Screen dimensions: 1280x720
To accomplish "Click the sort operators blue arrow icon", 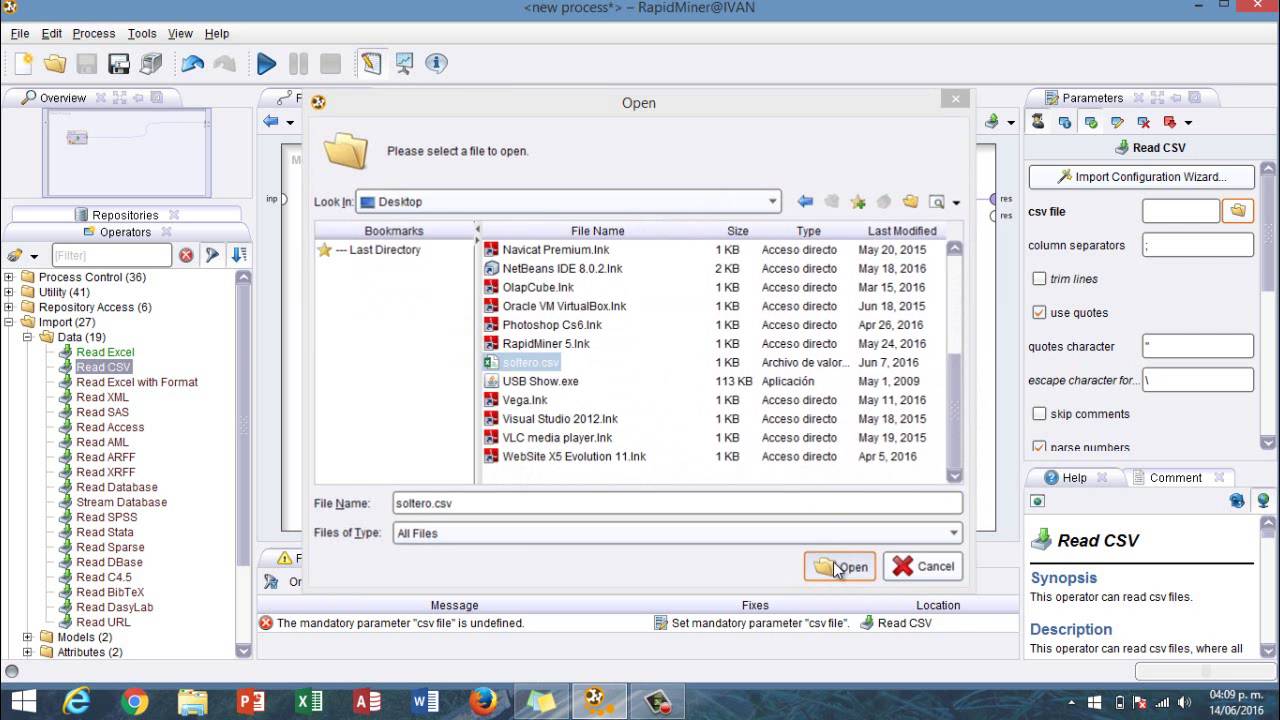I will click(238, 256).
